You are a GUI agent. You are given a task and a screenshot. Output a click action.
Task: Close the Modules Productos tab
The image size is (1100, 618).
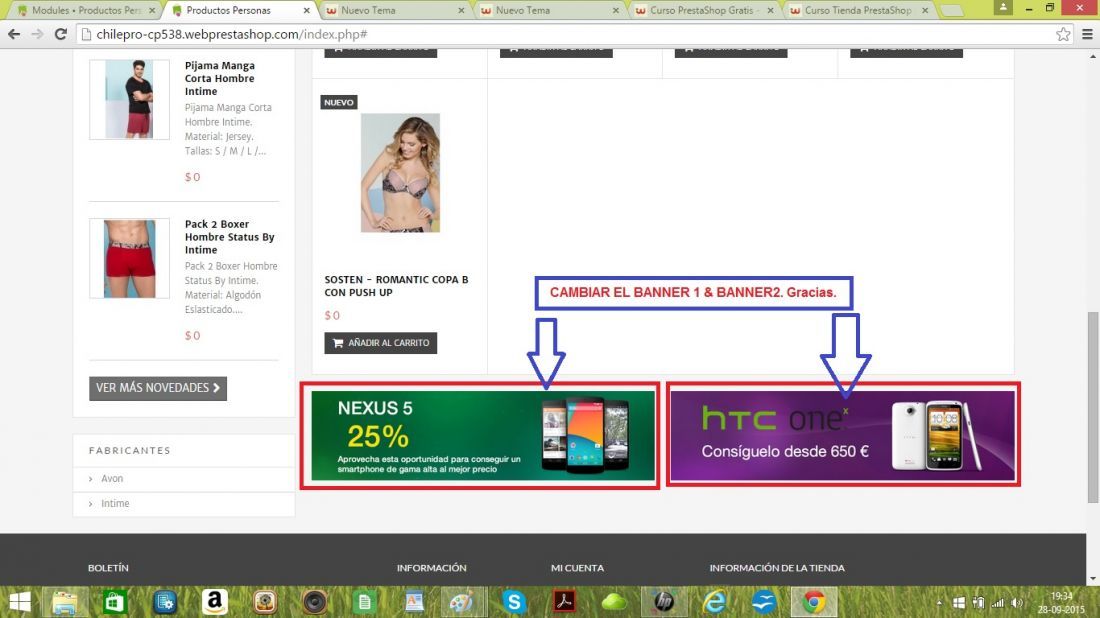coord(152,11)
